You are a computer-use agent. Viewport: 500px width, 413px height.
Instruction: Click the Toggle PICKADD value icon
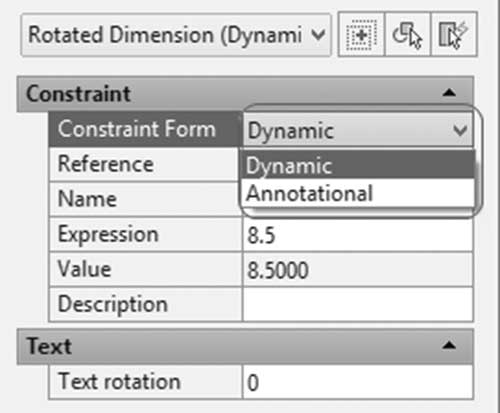pyautogui.click(x=361, y=34)
